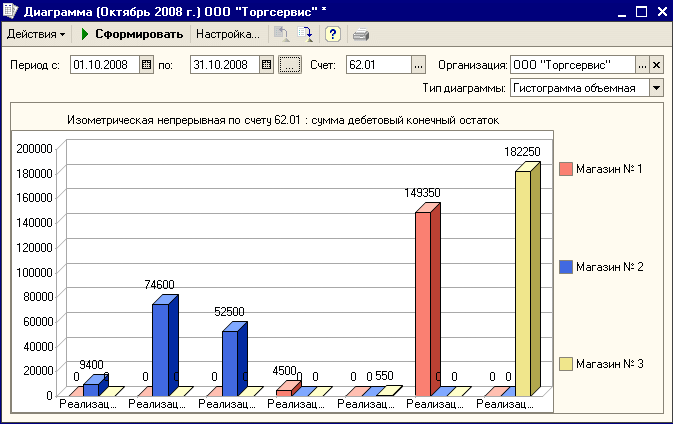
Task: Click the small blue bar labeled 9400
Action: (x=95, y=385)
